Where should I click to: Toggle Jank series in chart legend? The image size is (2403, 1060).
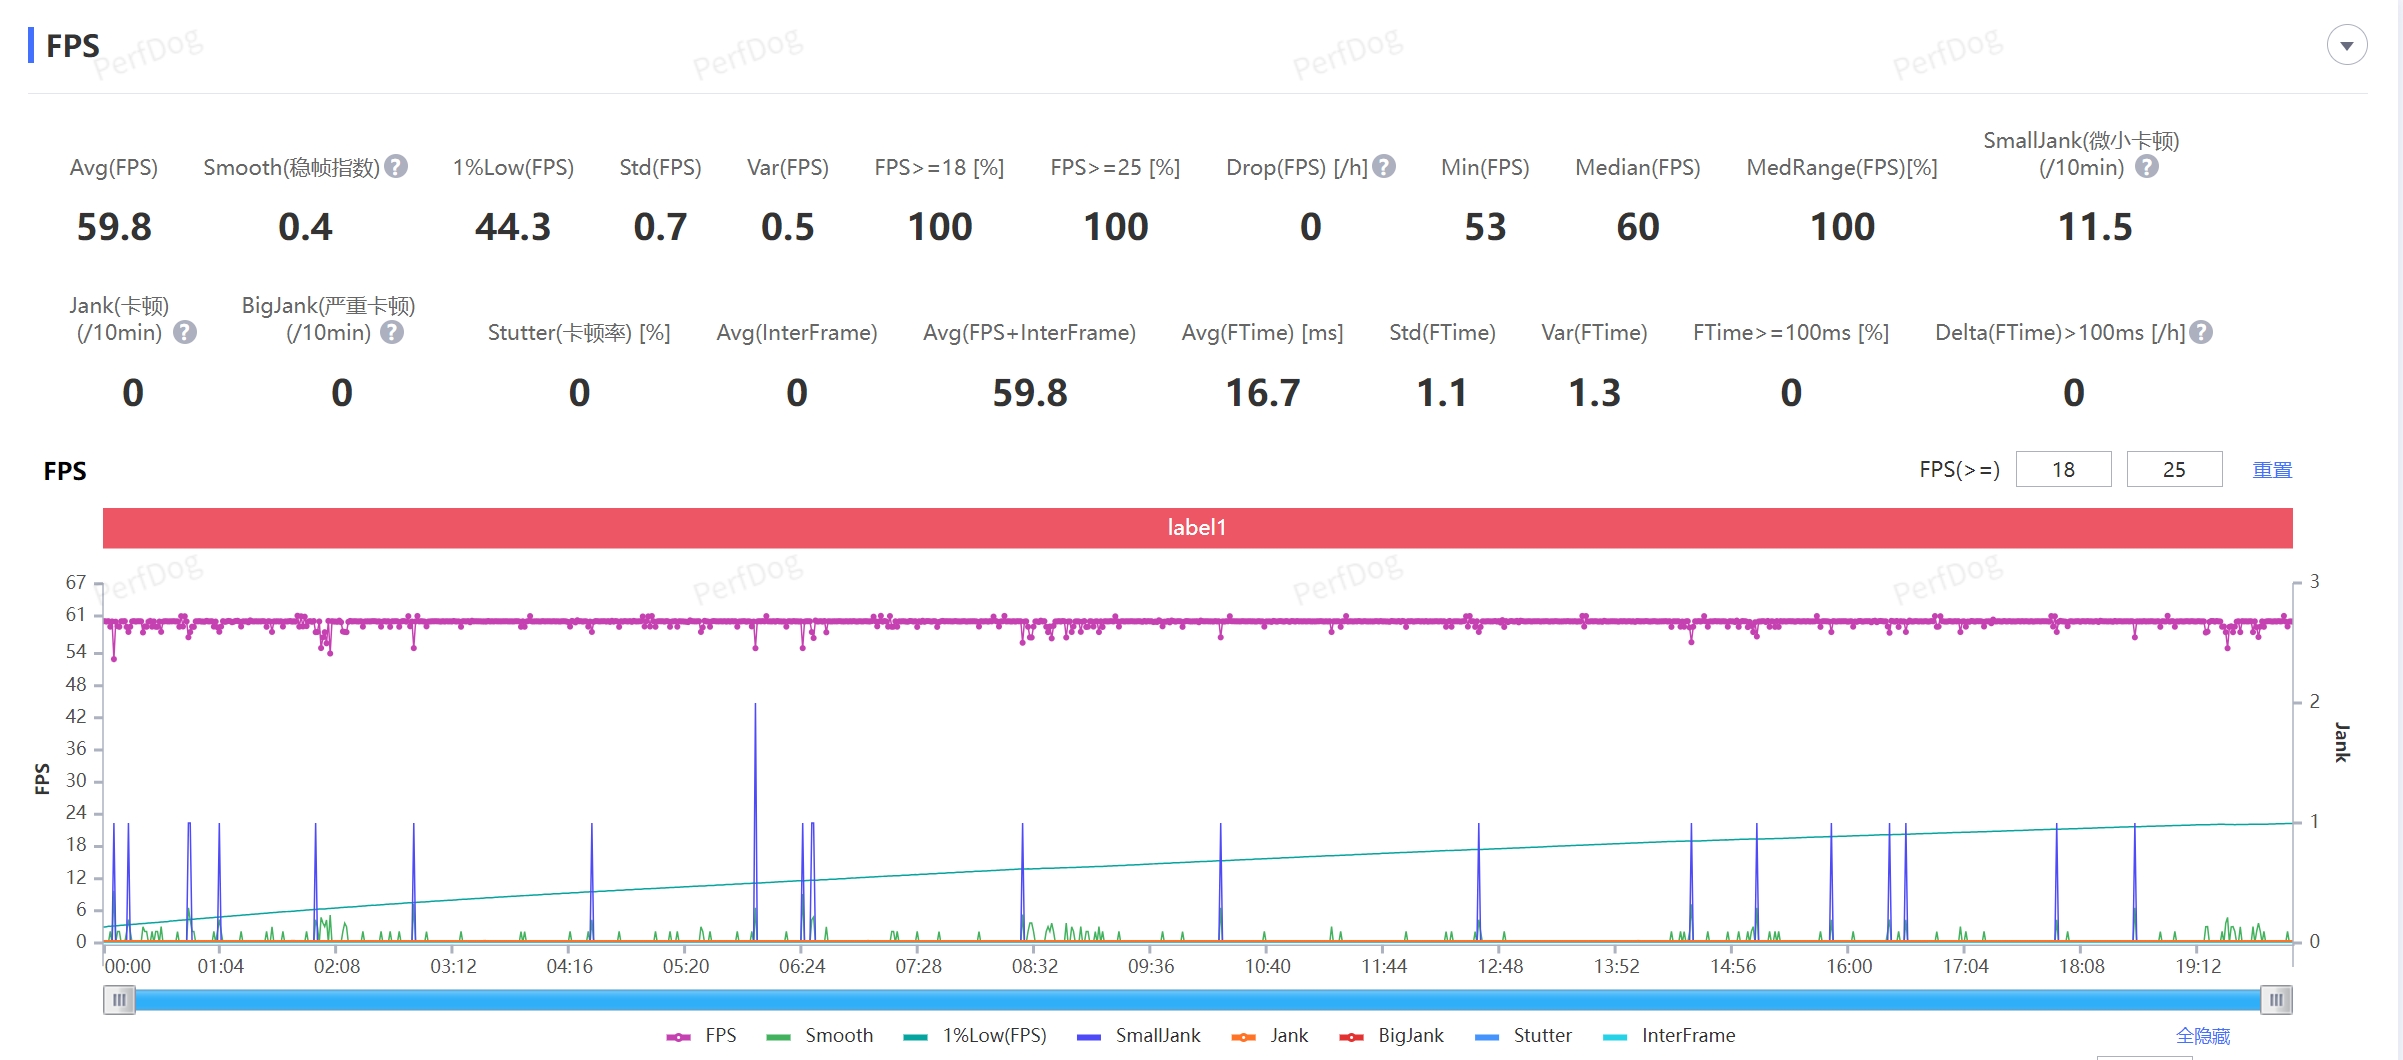(1270, 1036)
